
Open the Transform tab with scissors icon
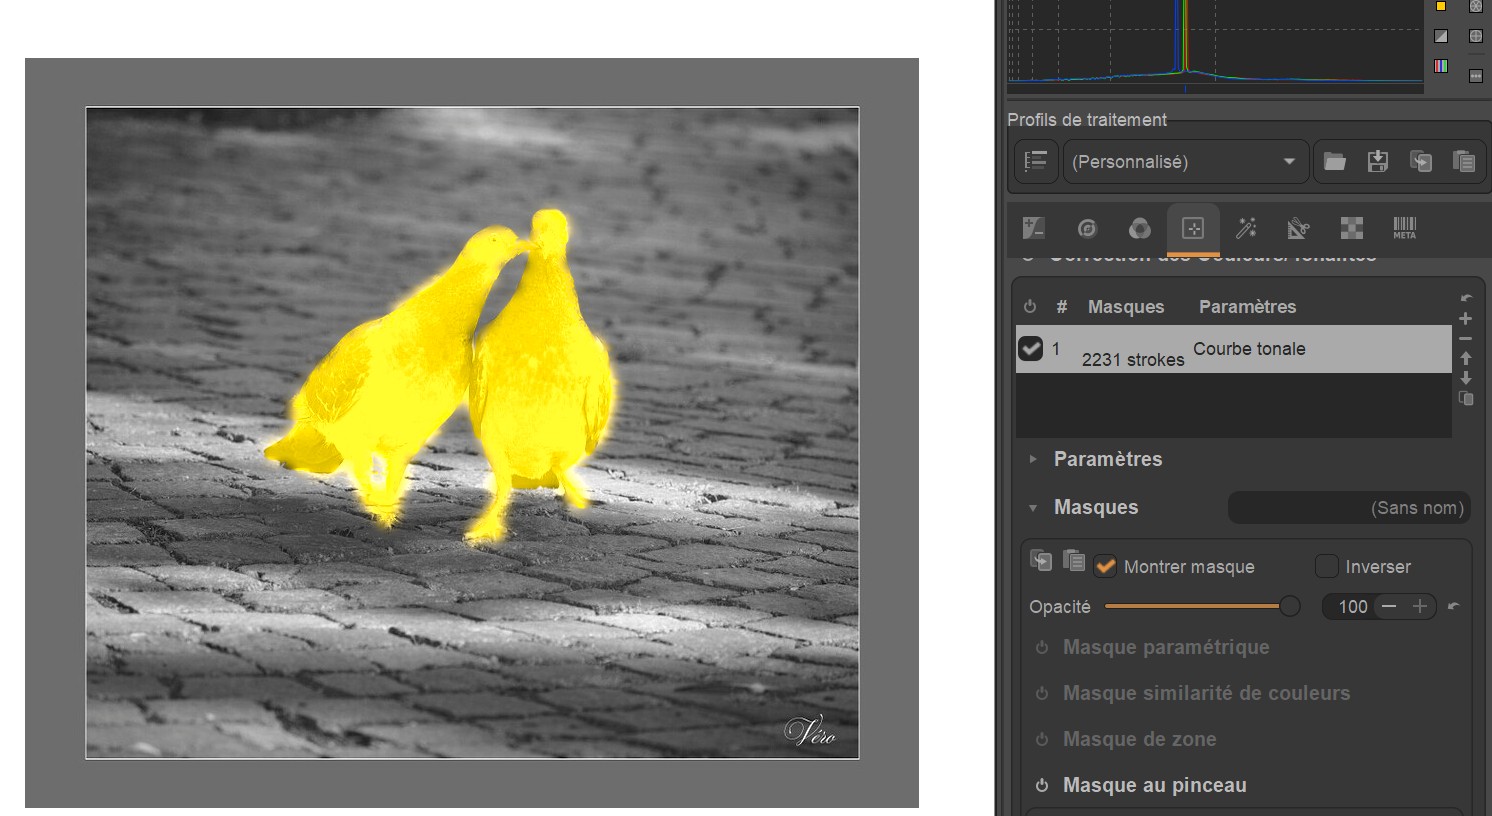pyautogui.click(x=1298, y=228)
